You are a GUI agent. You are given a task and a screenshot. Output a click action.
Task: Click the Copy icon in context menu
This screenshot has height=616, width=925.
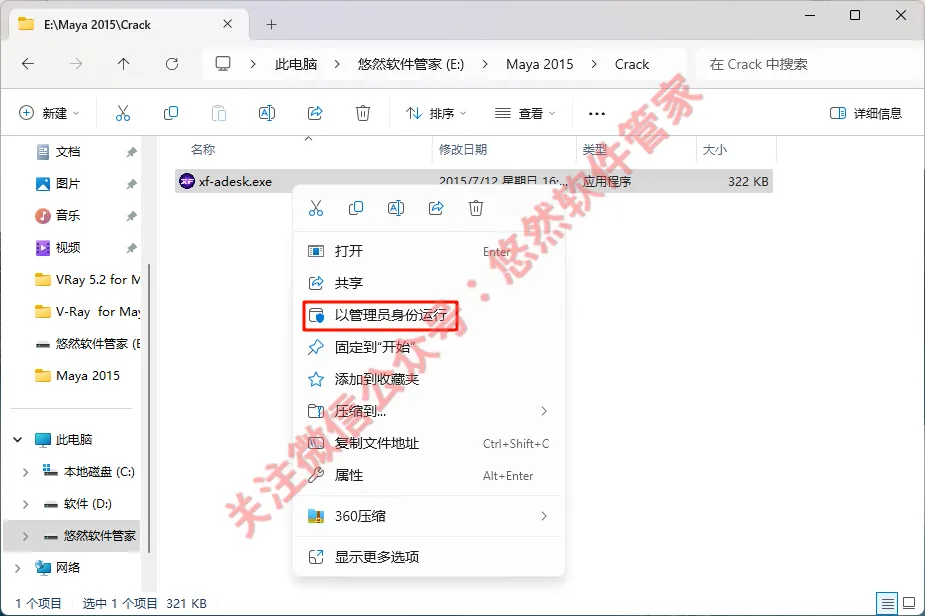(356, 208)
